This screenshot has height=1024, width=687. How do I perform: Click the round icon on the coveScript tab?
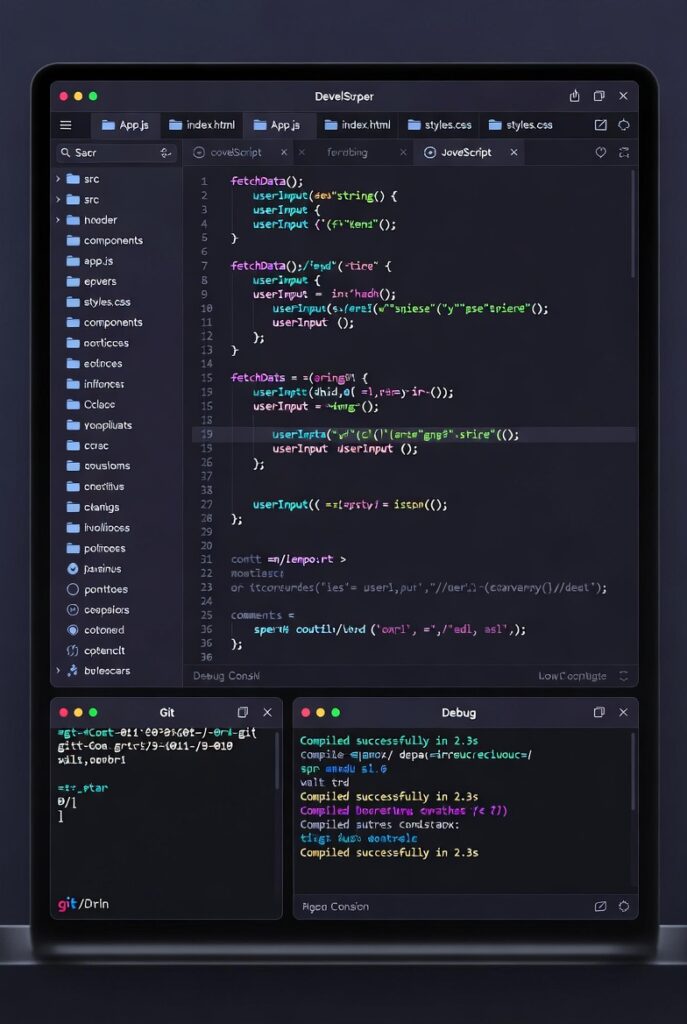[199, 152]
